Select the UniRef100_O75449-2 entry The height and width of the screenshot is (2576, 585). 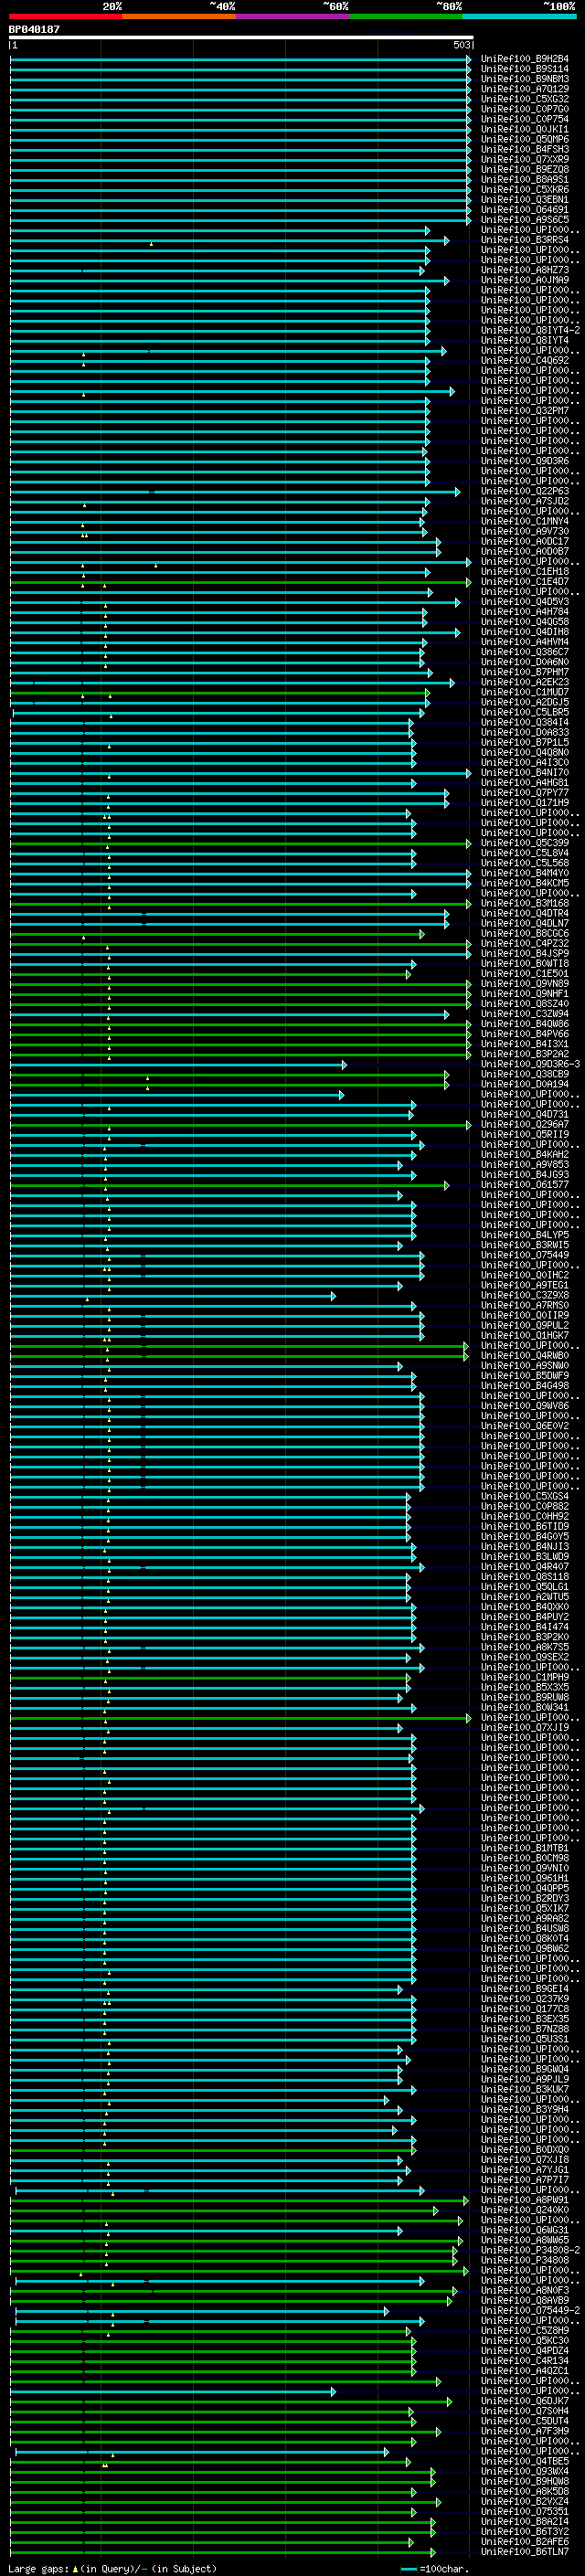pos(530,2311)
